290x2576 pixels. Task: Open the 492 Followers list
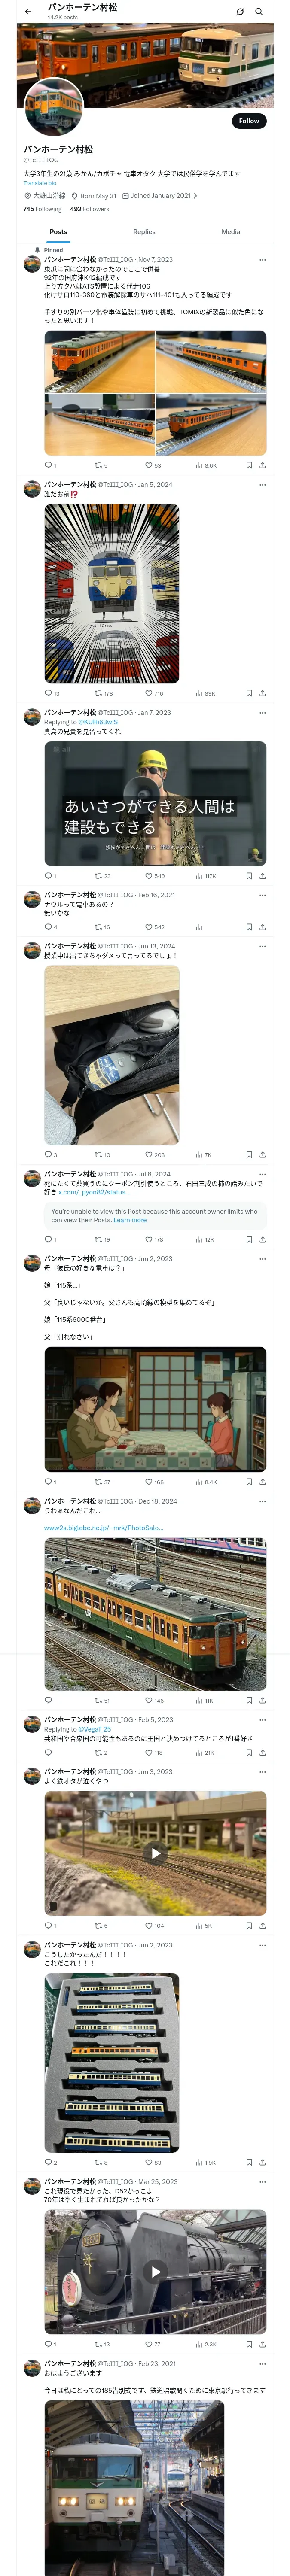(89, 209)
